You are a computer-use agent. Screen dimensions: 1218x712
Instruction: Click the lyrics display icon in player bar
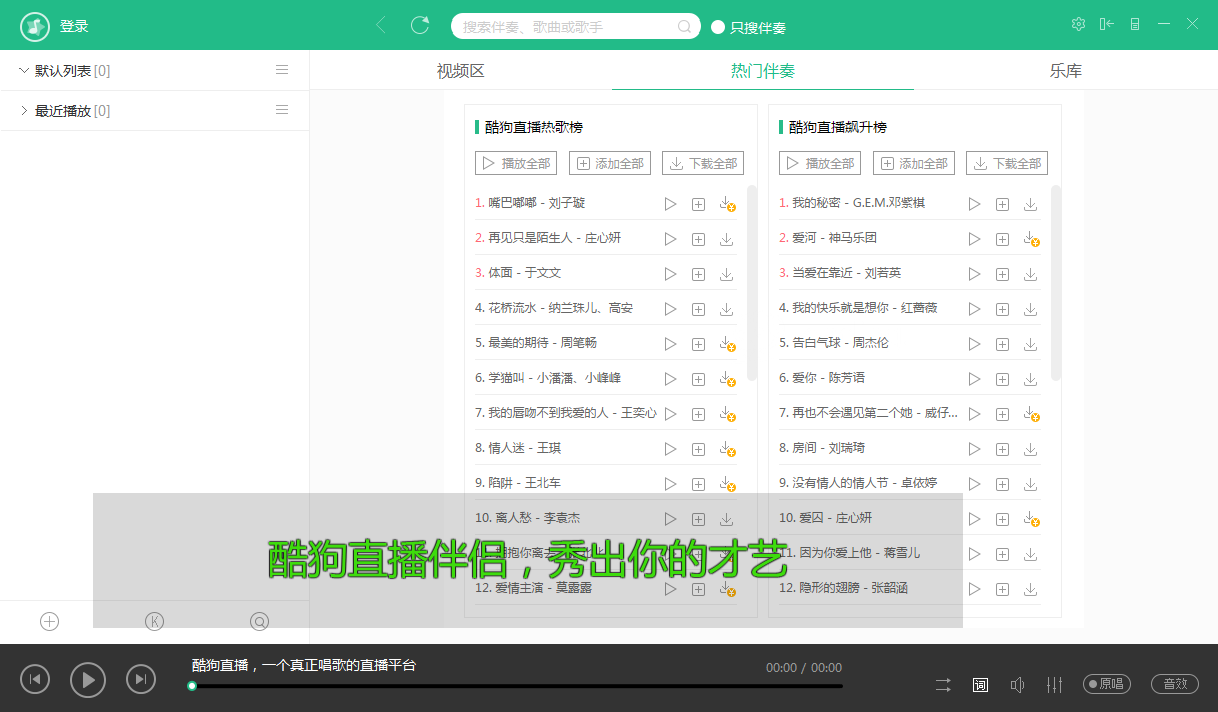980,685
